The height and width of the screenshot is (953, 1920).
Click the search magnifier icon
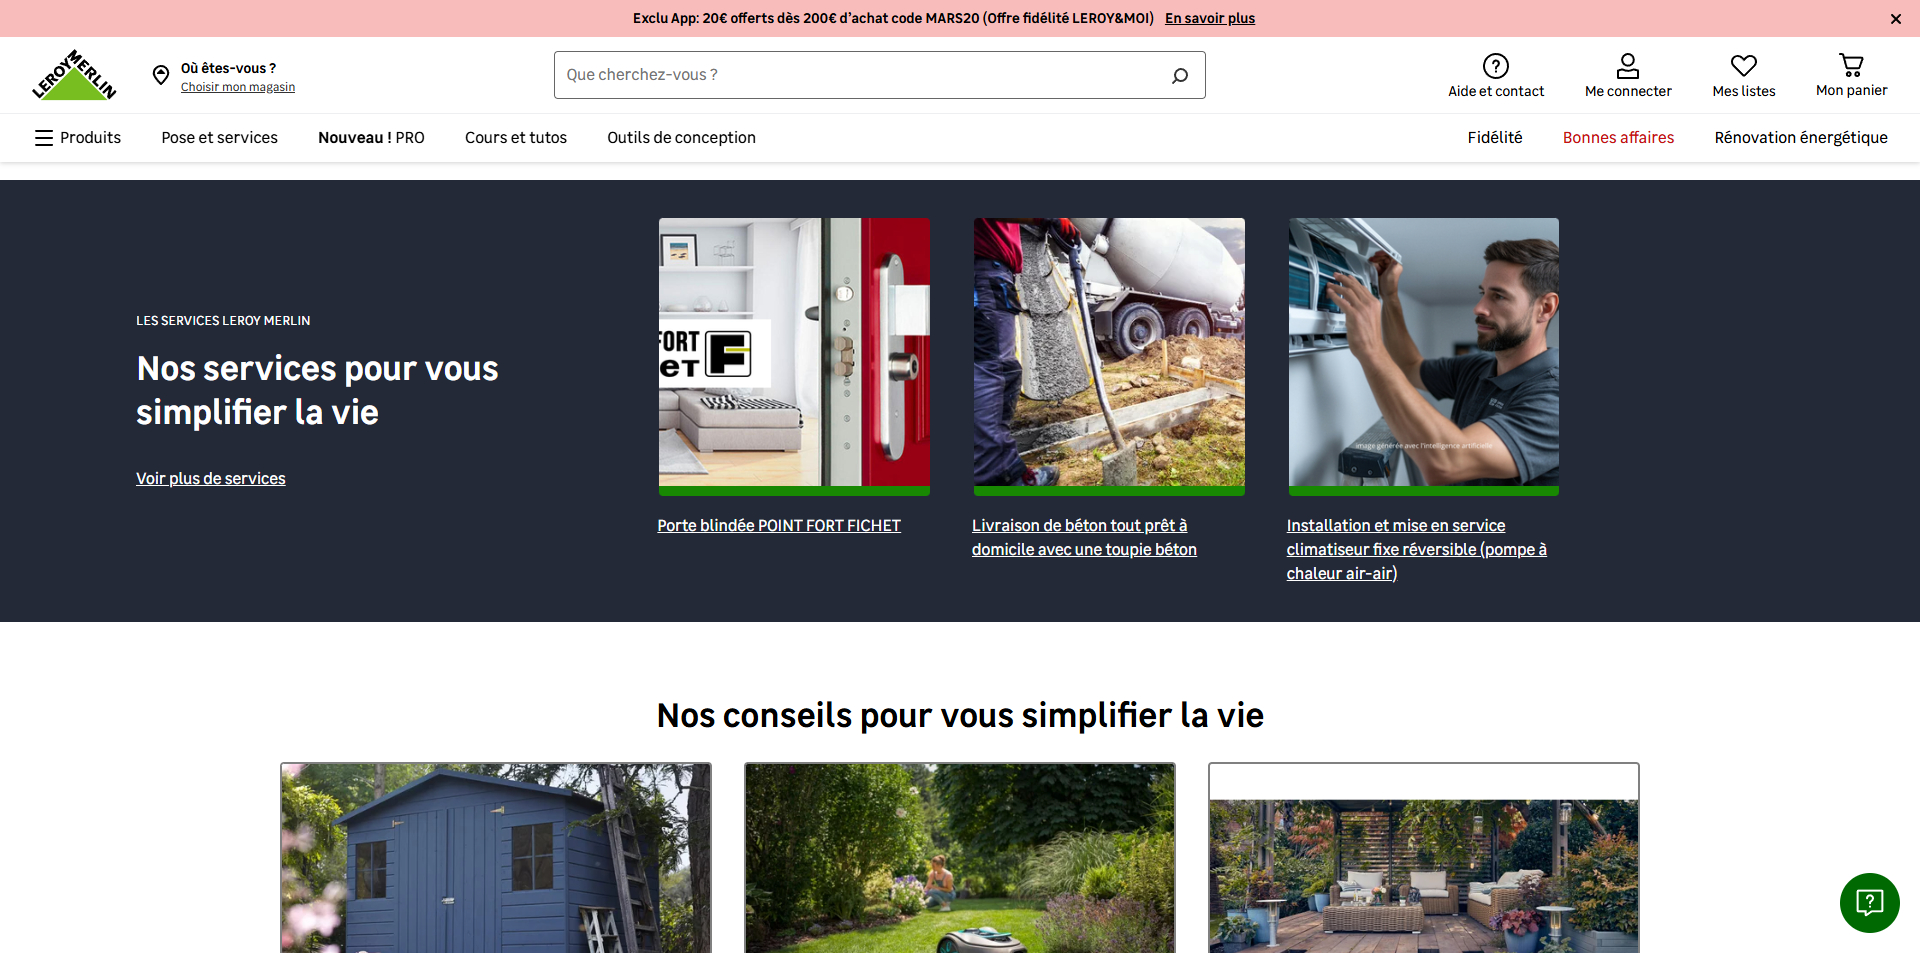1180,75
